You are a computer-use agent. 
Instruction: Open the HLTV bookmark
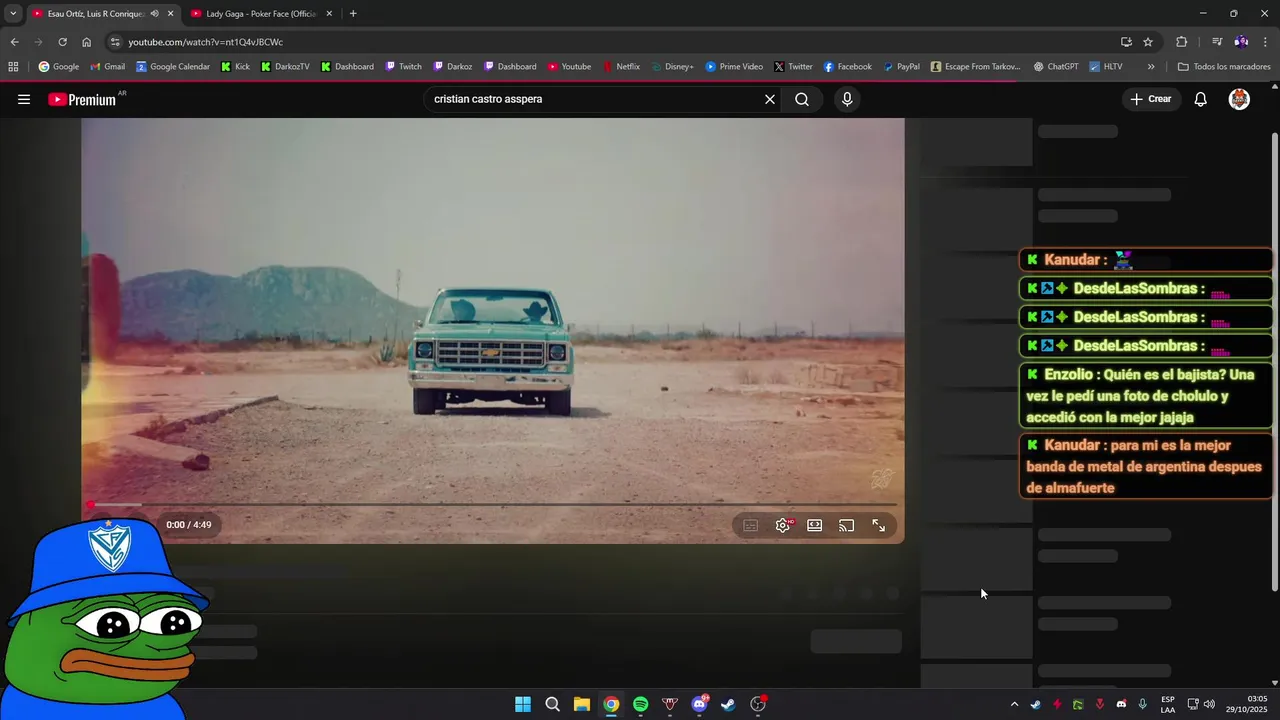(1106, 67)
